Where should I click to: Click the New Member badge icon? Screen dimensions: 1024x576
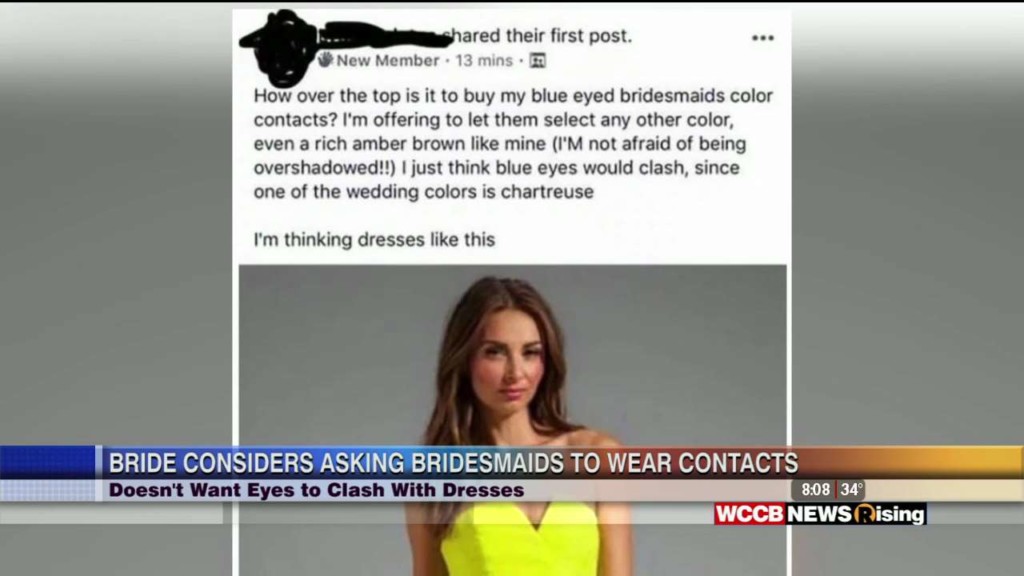[x=325, y=60]
